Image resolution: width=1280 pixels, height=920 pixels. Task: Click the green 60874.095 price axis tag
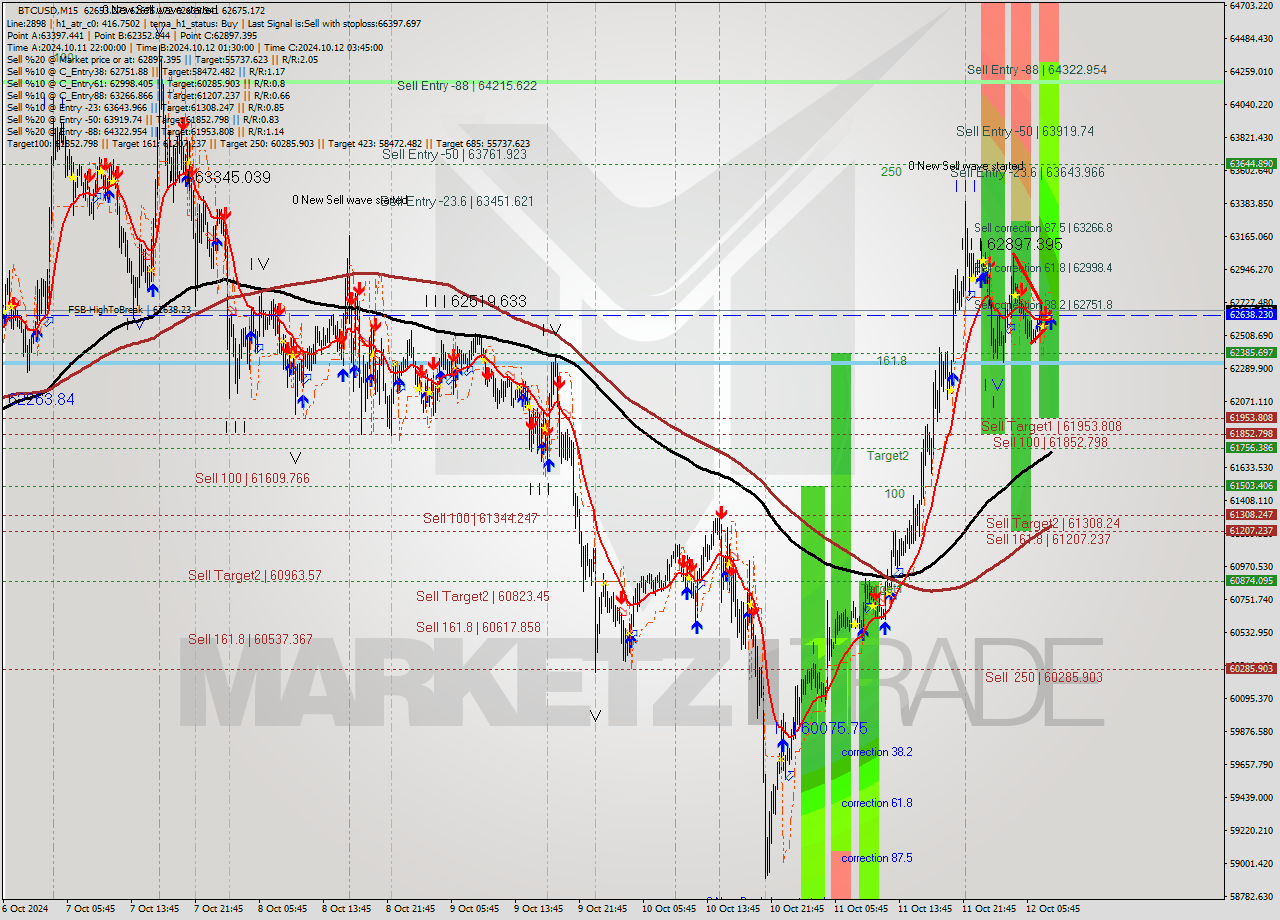coord(1251,580)
